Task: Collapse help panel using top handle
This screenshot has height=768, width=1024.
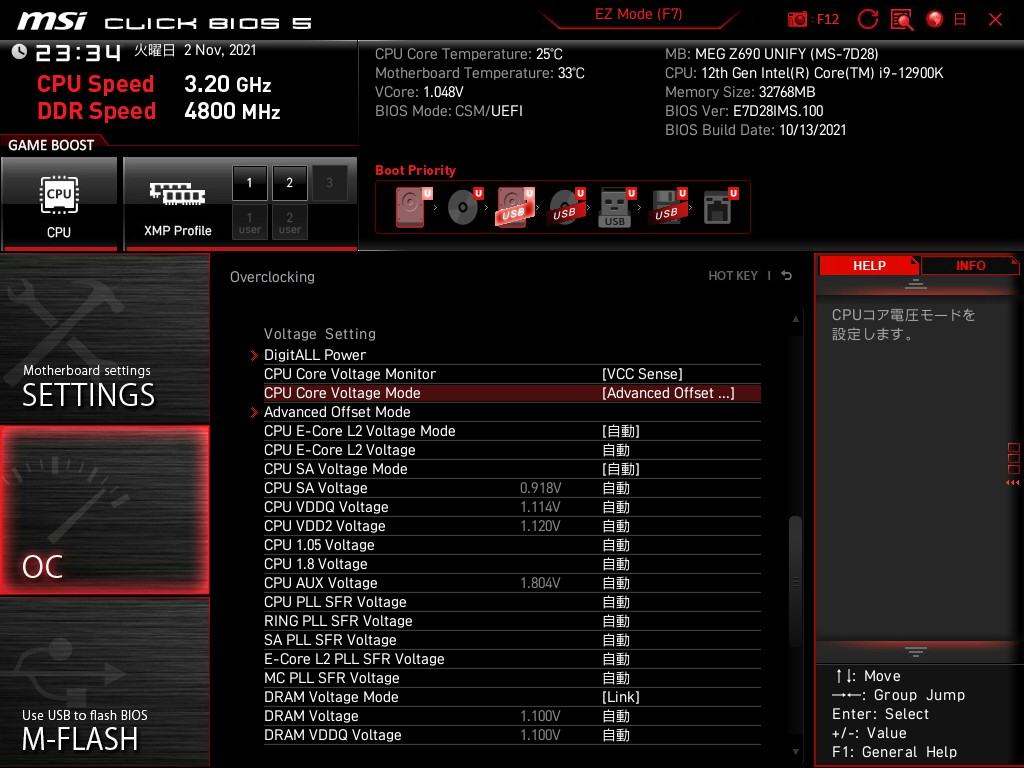Action: [x=916, y=283]
